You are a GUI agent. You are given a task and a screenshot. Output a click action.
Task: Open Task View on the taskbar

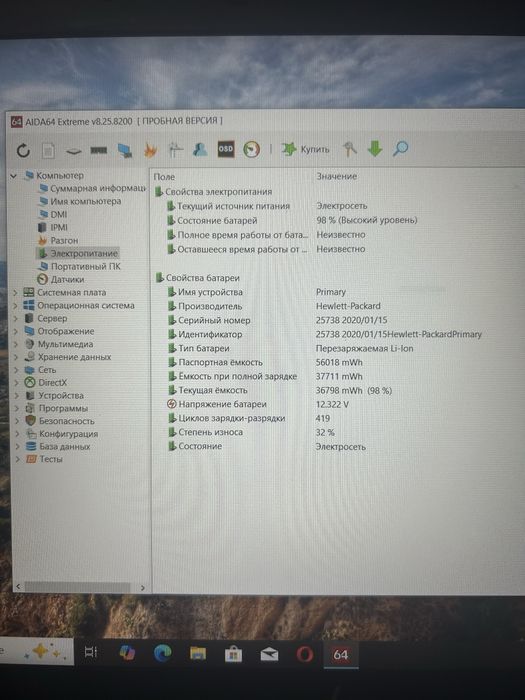91,652
